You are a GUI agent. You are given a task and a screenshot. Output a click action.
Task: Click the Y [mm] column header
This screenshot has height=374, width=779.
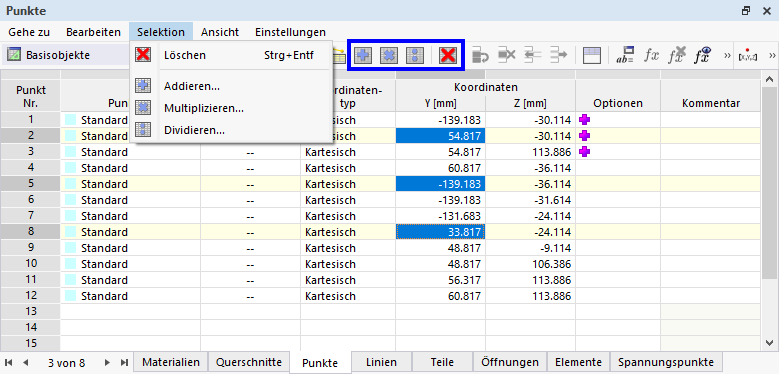[440, 103]
